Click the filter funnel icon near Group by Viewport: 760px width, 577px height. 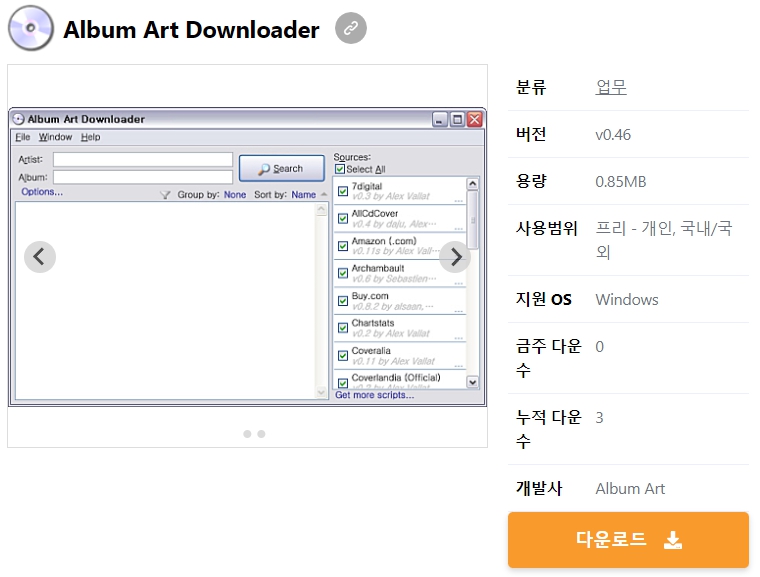165,195
